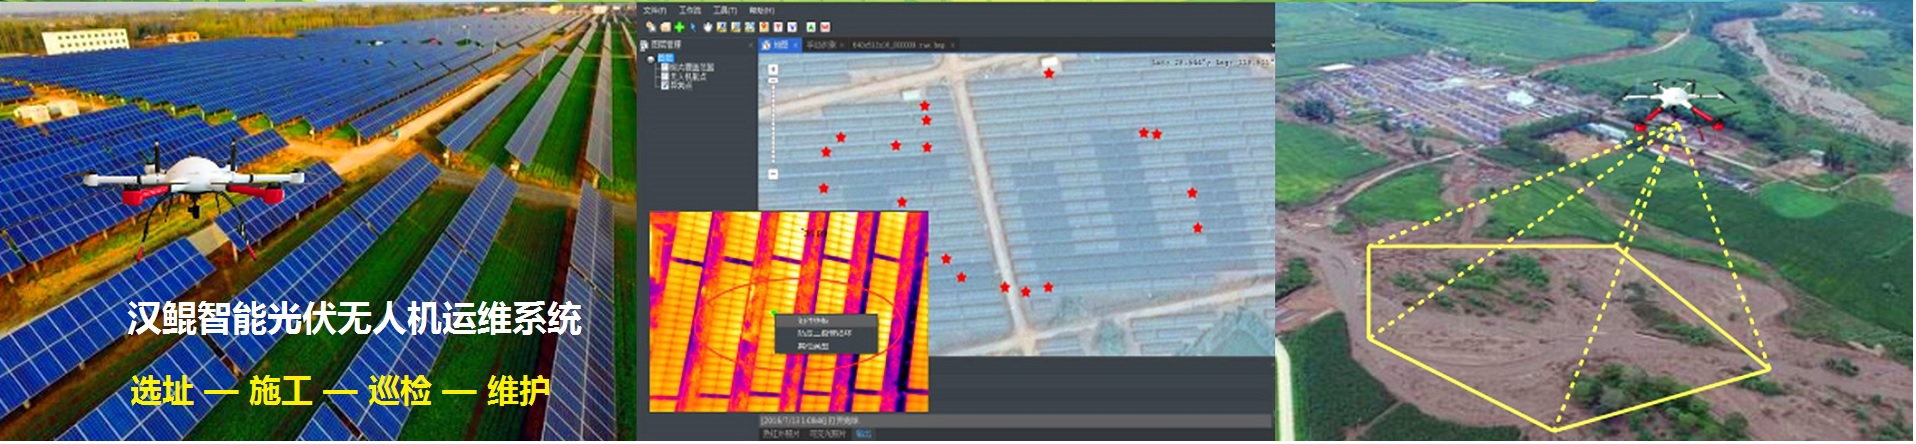Click map zoom-out minus button below slider

(773, 174)
